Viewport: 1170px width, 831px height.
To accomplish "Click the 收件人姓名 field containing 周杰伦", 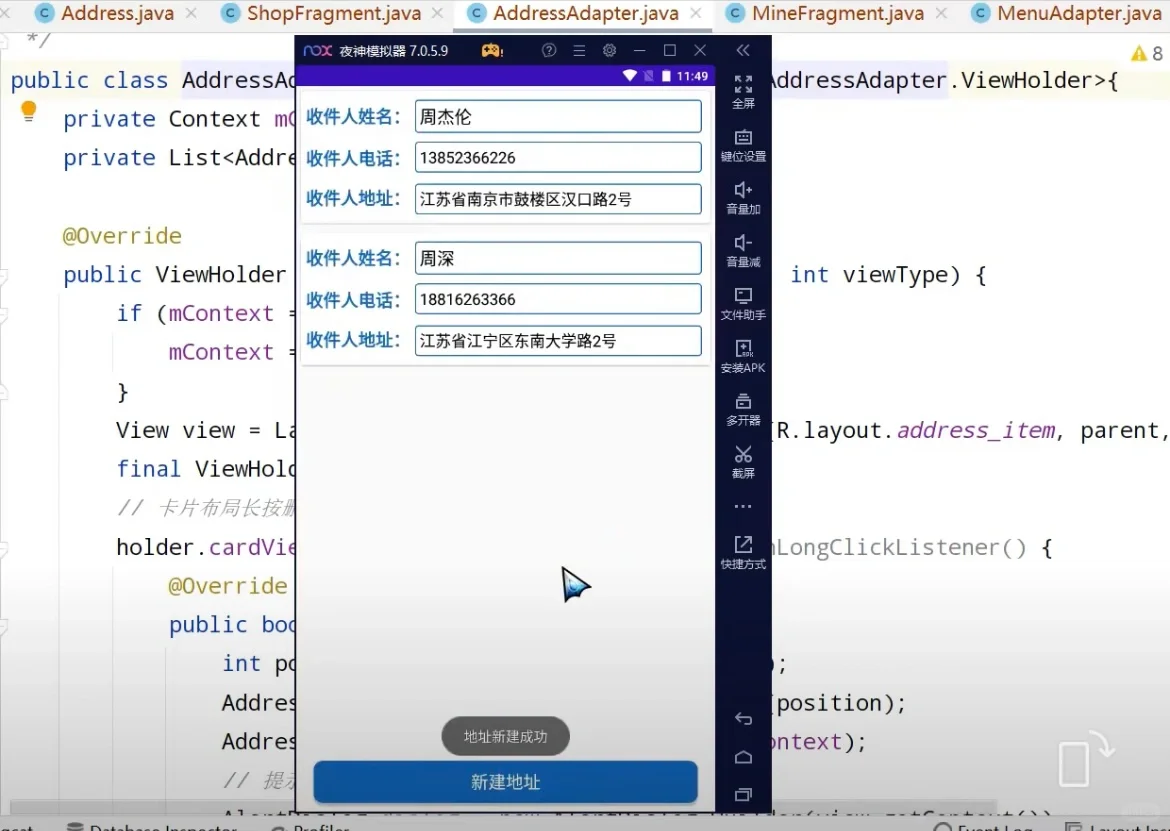I will (557, 116).
